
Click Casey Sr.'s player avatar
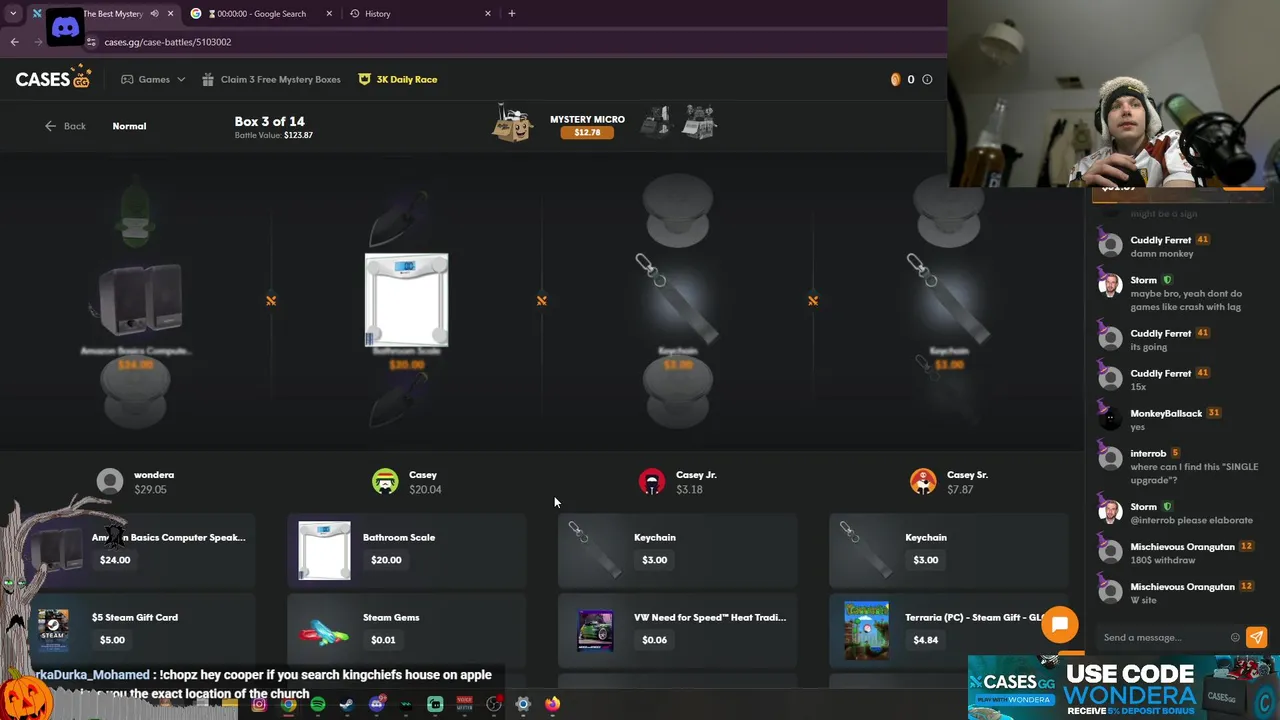[x=923, y=482]
